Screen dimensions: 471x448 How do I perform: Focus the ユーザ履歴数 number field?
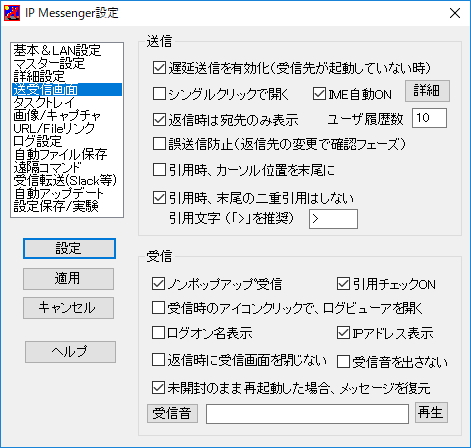coord(429,118)
